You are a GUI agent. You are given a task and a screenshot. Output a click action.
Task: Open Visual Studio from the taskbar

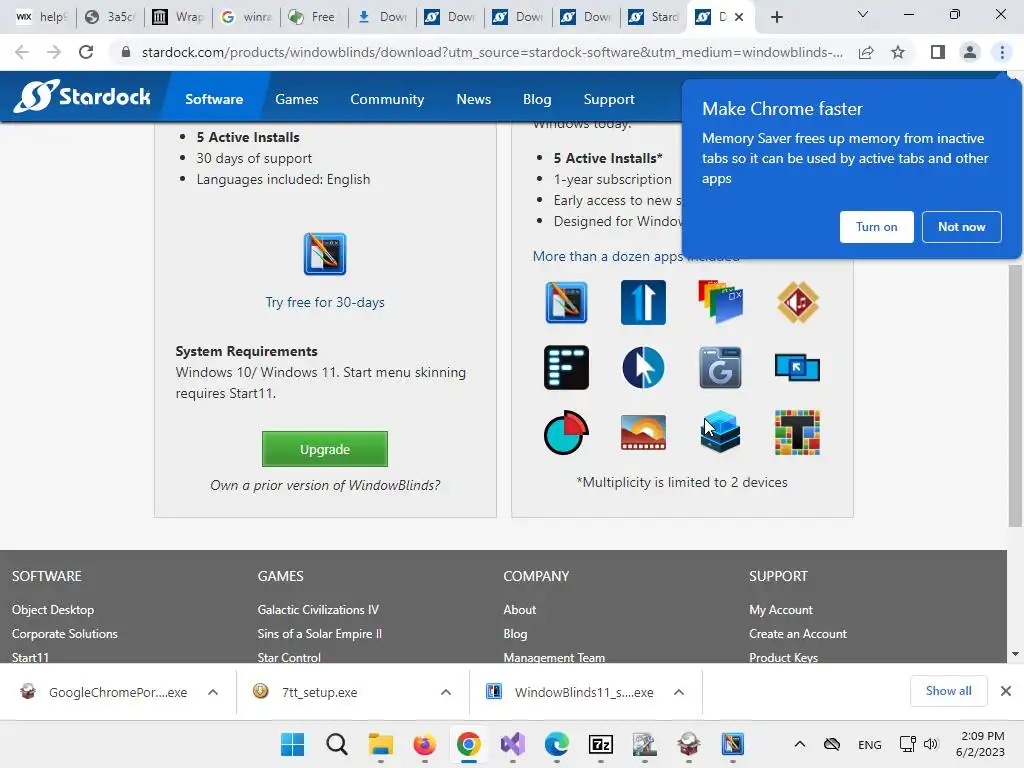coord(513,744)
